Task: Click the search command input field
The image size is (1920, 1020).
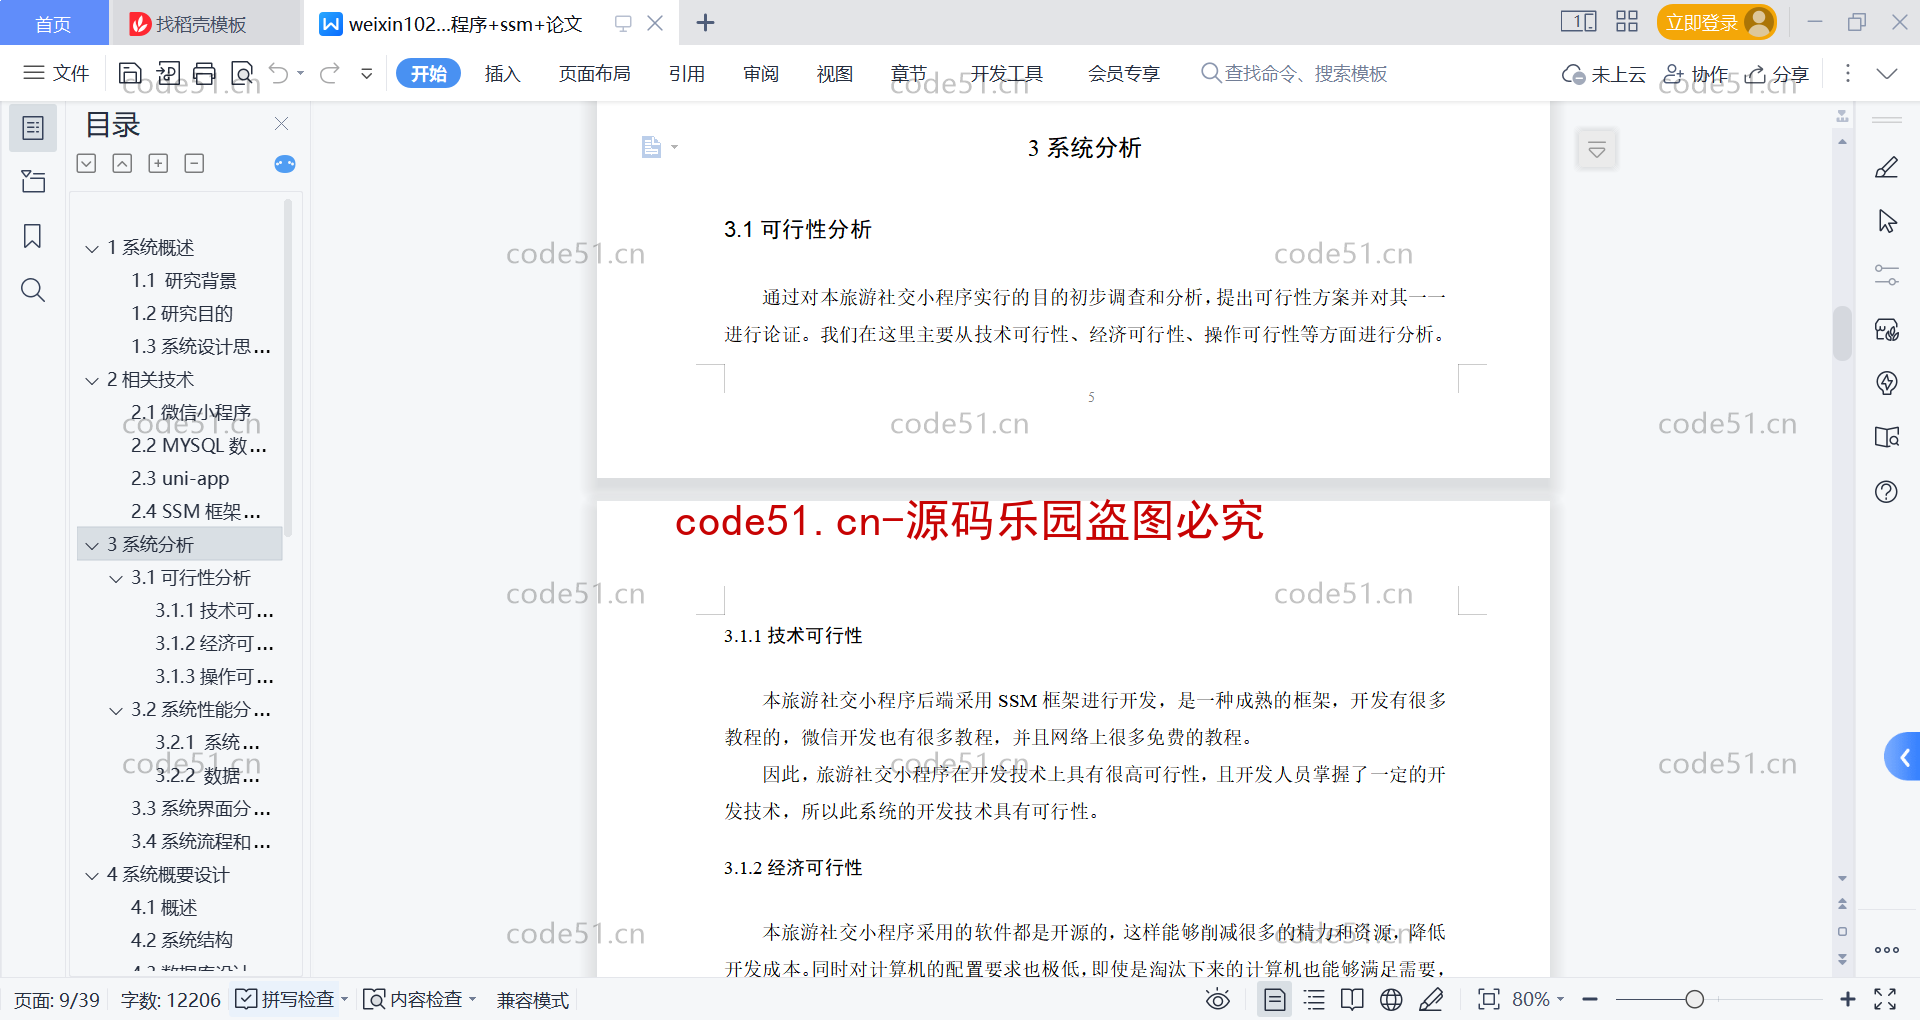Action: [1295, 73]
